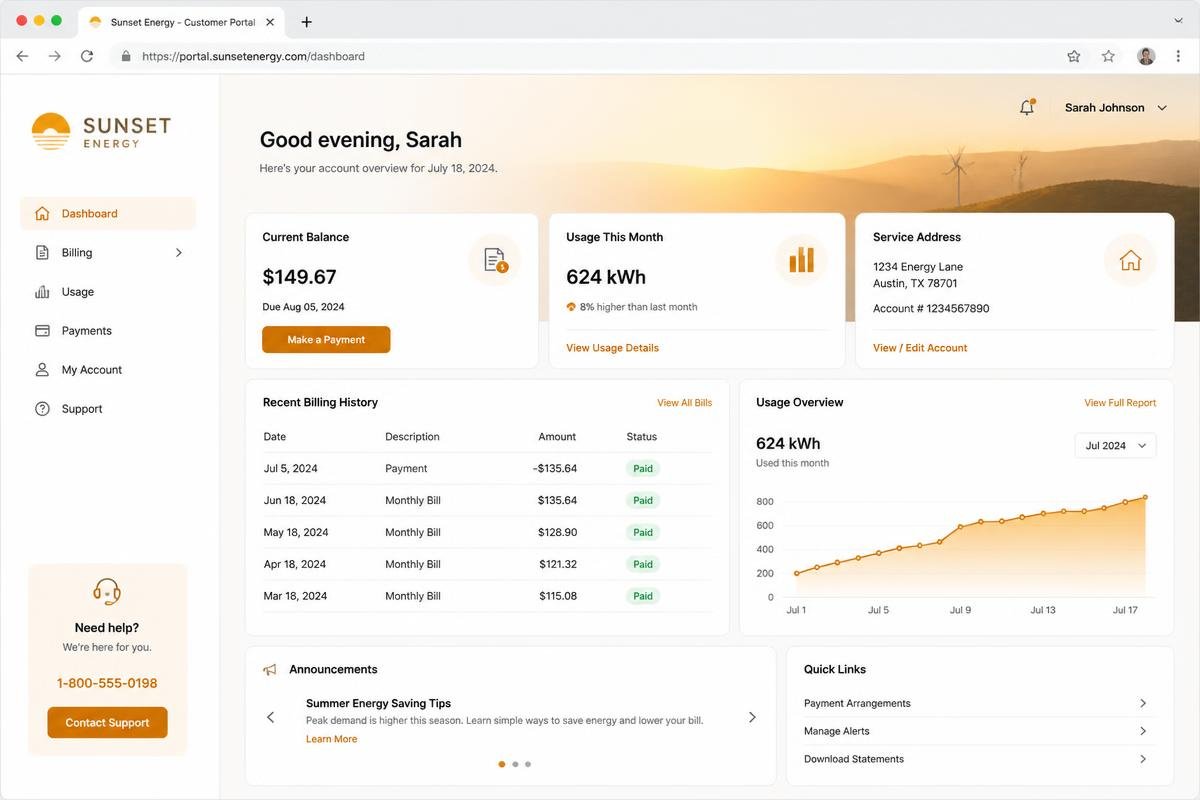Screen dimensions: 1200x800
Task: Click the Sunset Energy logo
Action: [x=101, y=131]
